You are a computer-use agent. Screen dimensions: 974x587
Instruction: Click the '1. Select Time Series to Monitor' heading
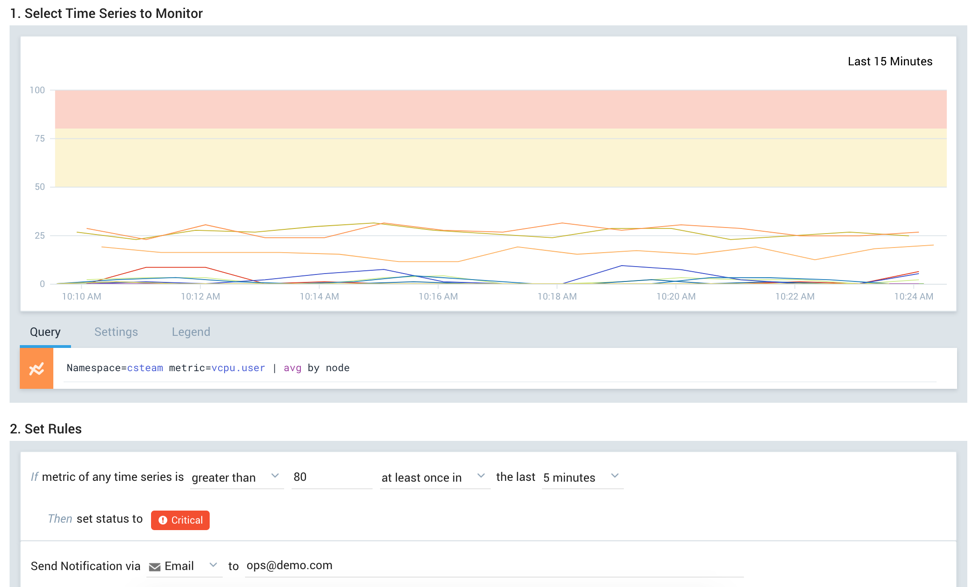[x=106, y=14]
